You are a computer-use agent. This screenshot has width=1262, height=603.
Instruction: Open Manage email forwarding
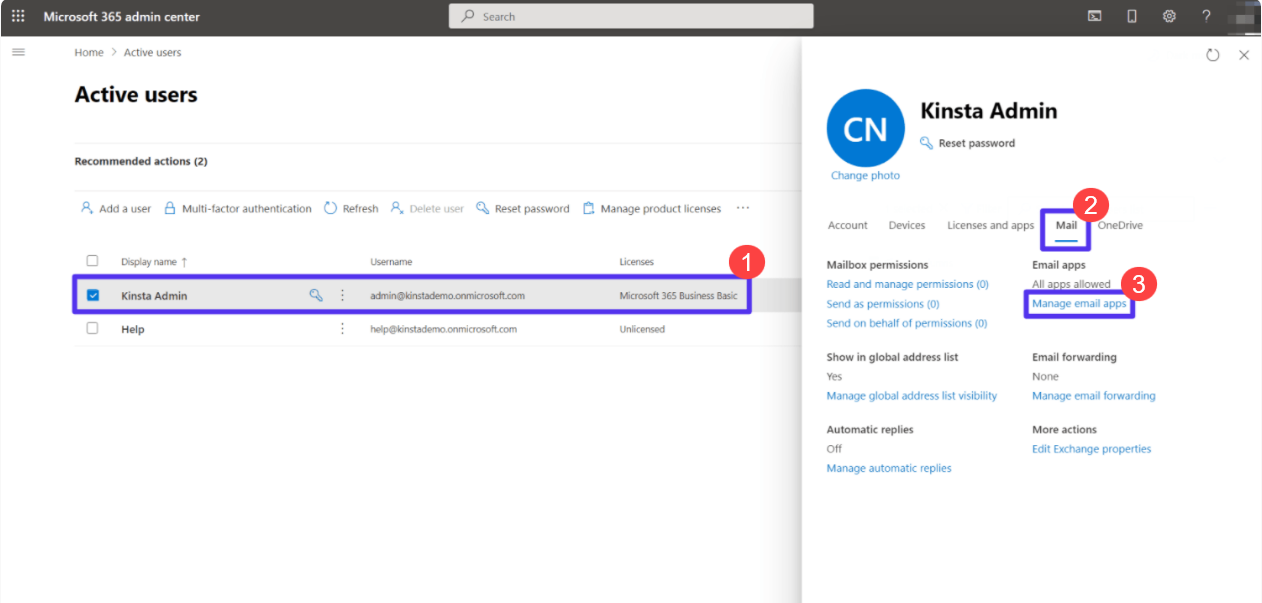(1094, 395)
